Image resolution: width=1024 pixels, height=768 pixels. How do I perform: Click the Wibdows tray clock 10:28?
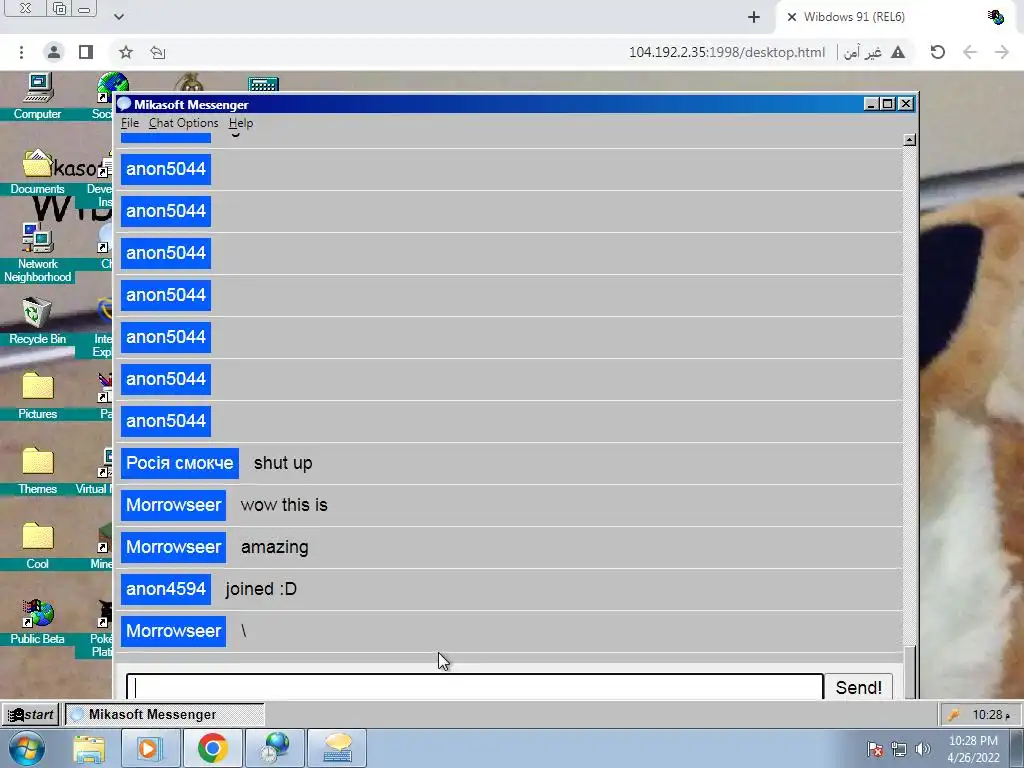click(x=991, y=714)
